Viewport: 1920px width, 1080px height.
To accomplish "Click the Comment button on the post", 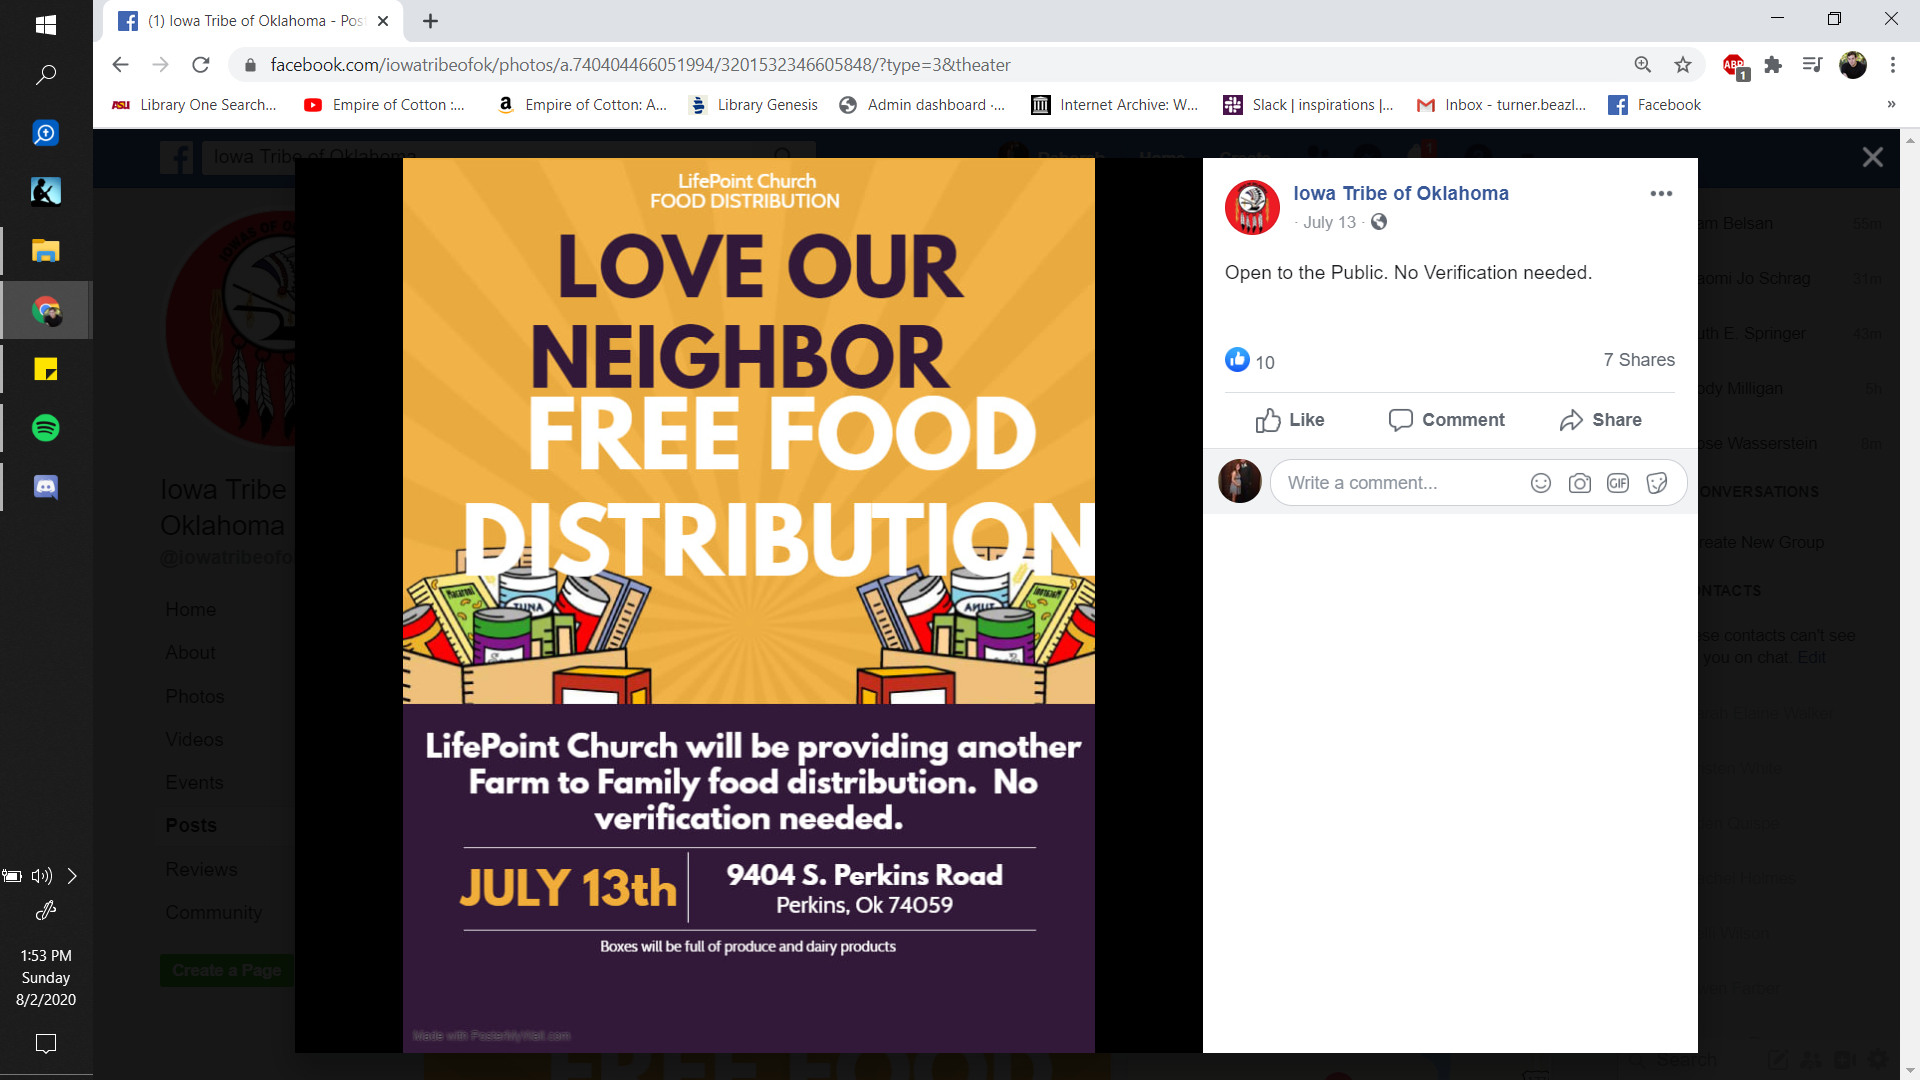I will 1446,420.
